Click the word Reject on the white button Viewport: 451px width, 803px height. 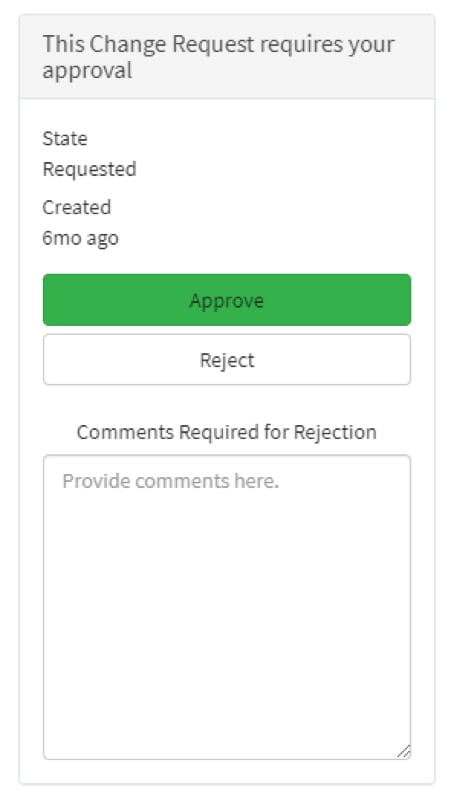[227, 360]
